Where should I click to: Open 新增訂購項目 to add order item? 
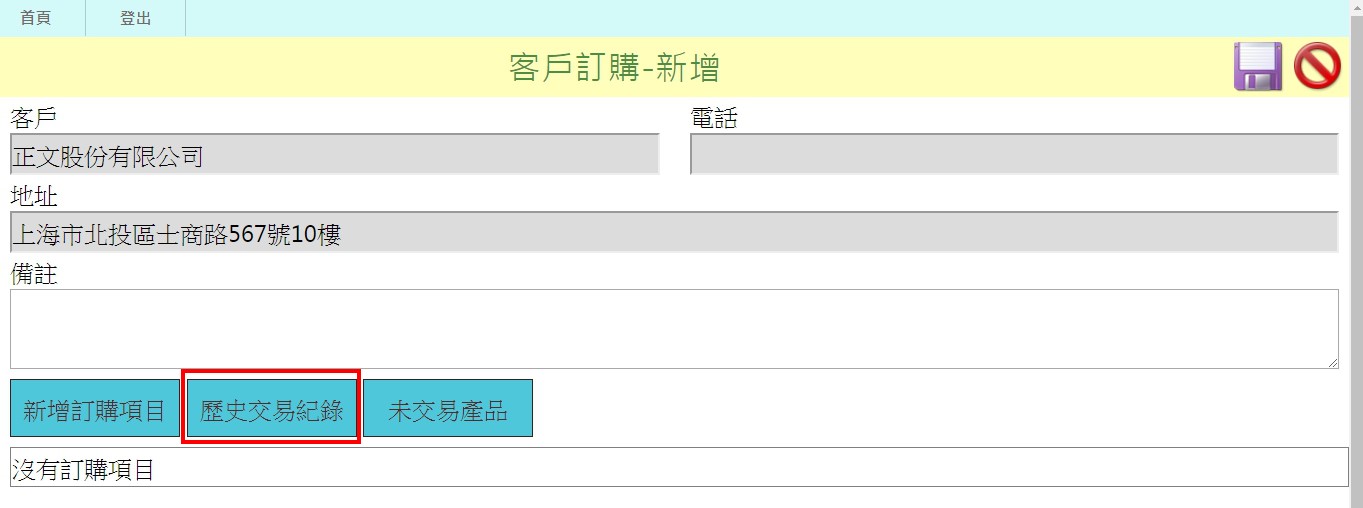(x=95, y=408)
